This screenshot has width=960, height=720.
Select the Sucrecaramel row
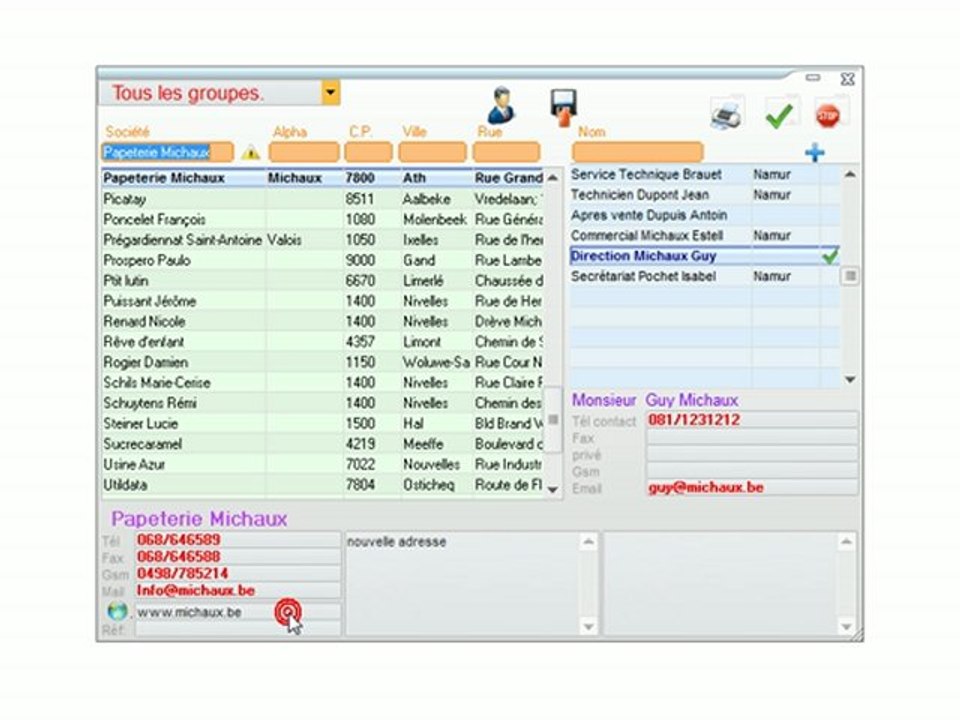pyautogui.click(x=323, y=444)
